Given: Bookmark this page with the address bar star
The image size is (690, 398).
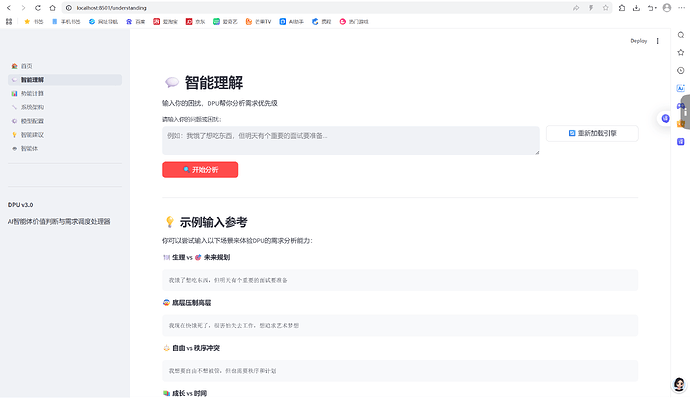Looking at the screenshot, I should (606, 8).
